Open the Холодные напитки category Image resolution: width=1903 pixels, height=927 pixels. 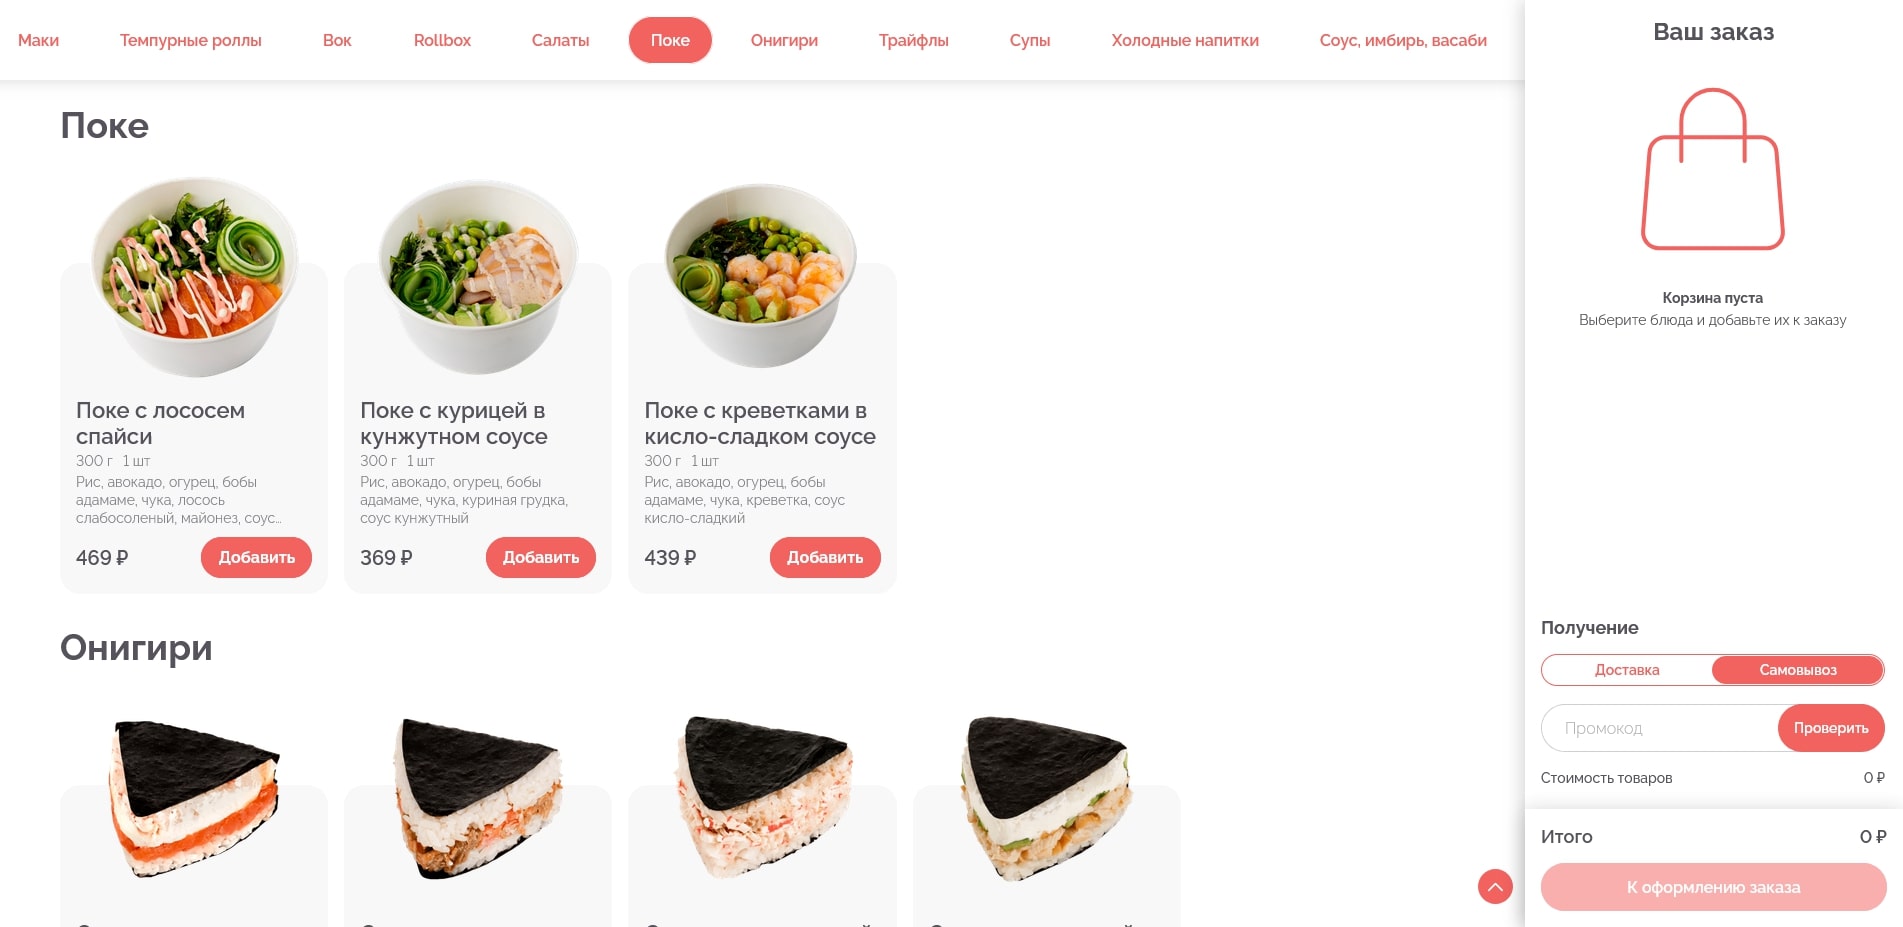(x=1185, y=40)
